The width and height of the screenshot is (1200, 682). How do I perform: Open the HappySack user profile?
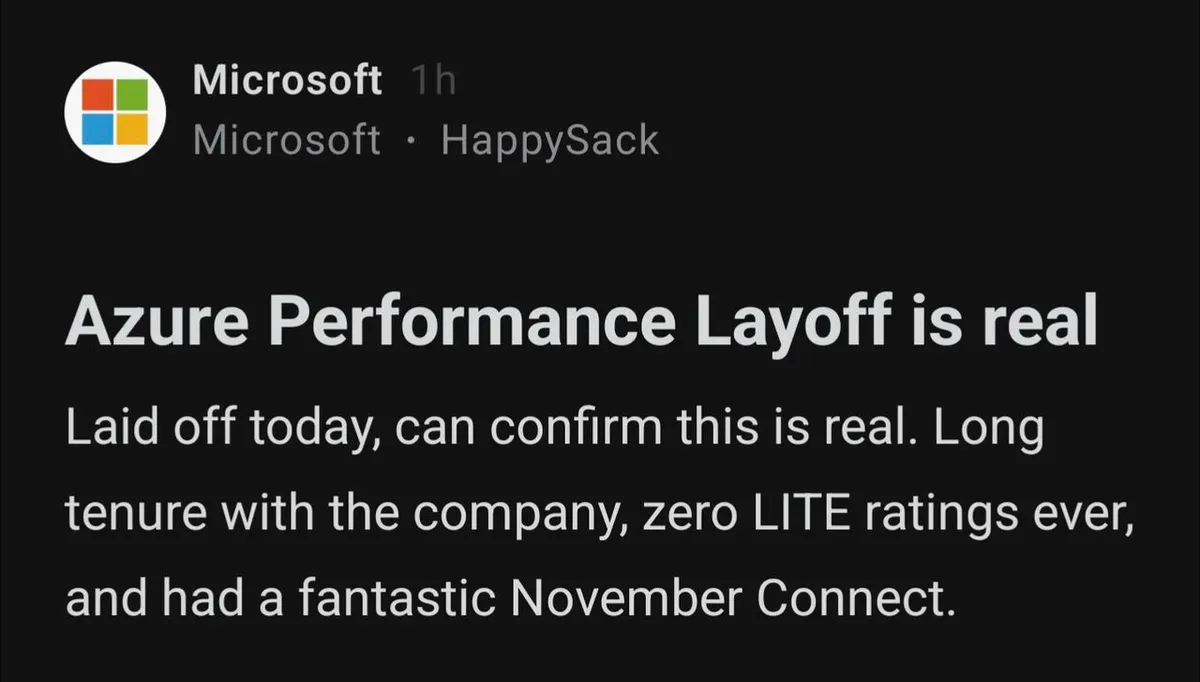coord(550,140)
